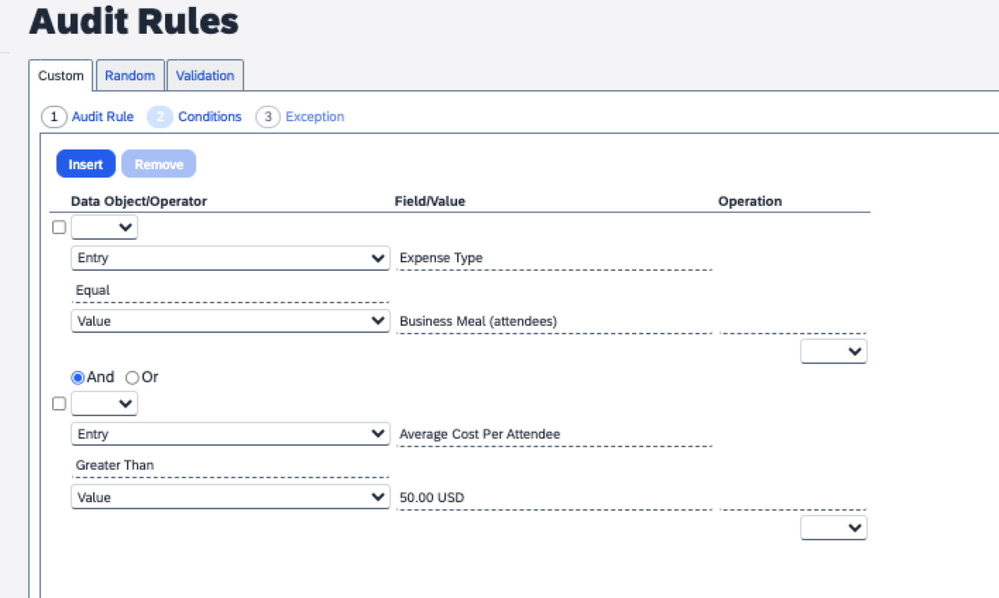999x598 pixels.
Task: Open Value dropdown beside Business Meal
Action: click(231, 321)
